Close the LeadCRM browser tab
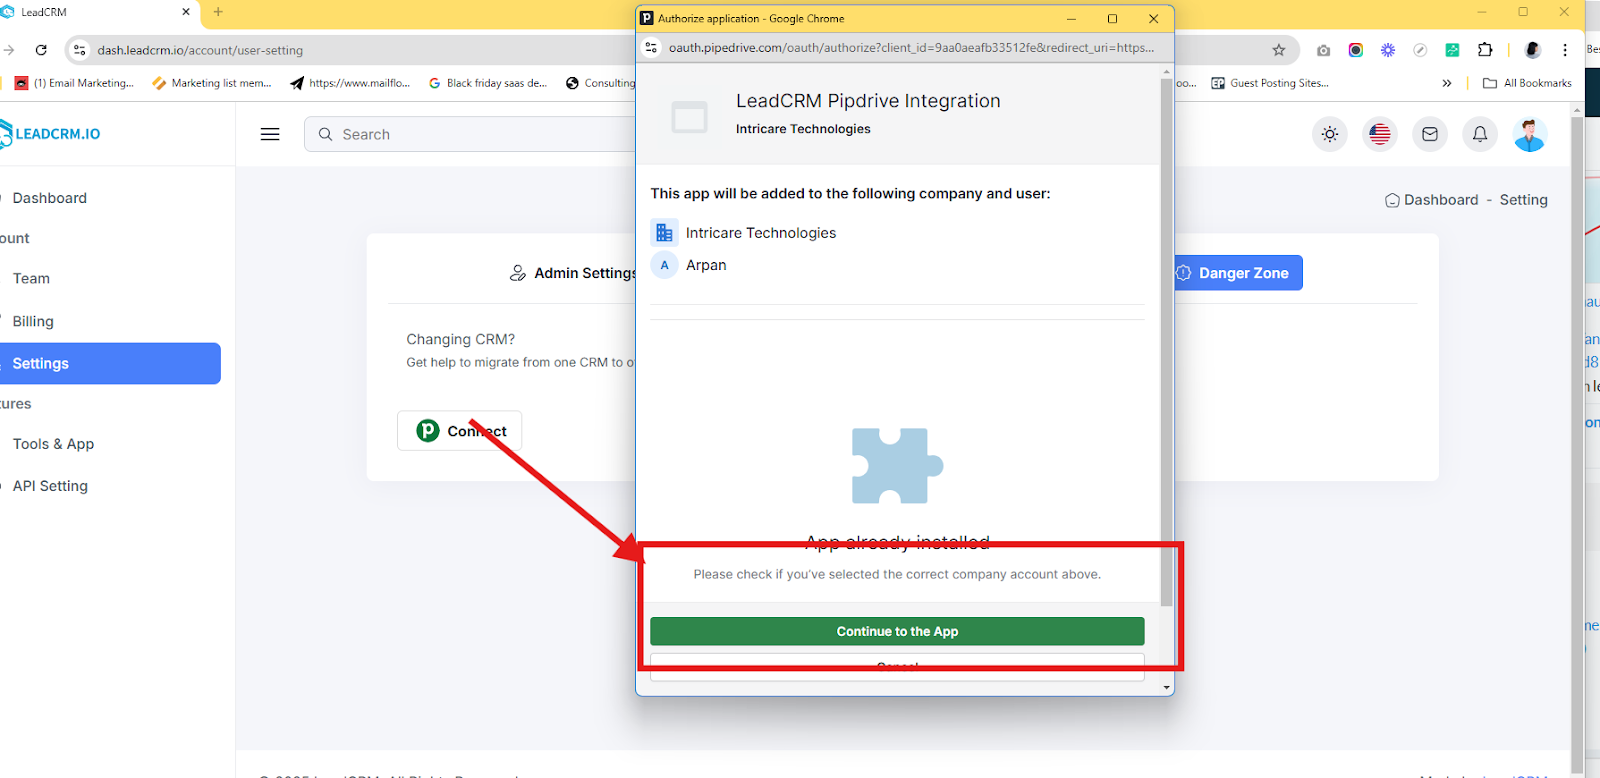Image resolution: width=1600 pixels, height=778 pixels. click(x=186, y=12)
